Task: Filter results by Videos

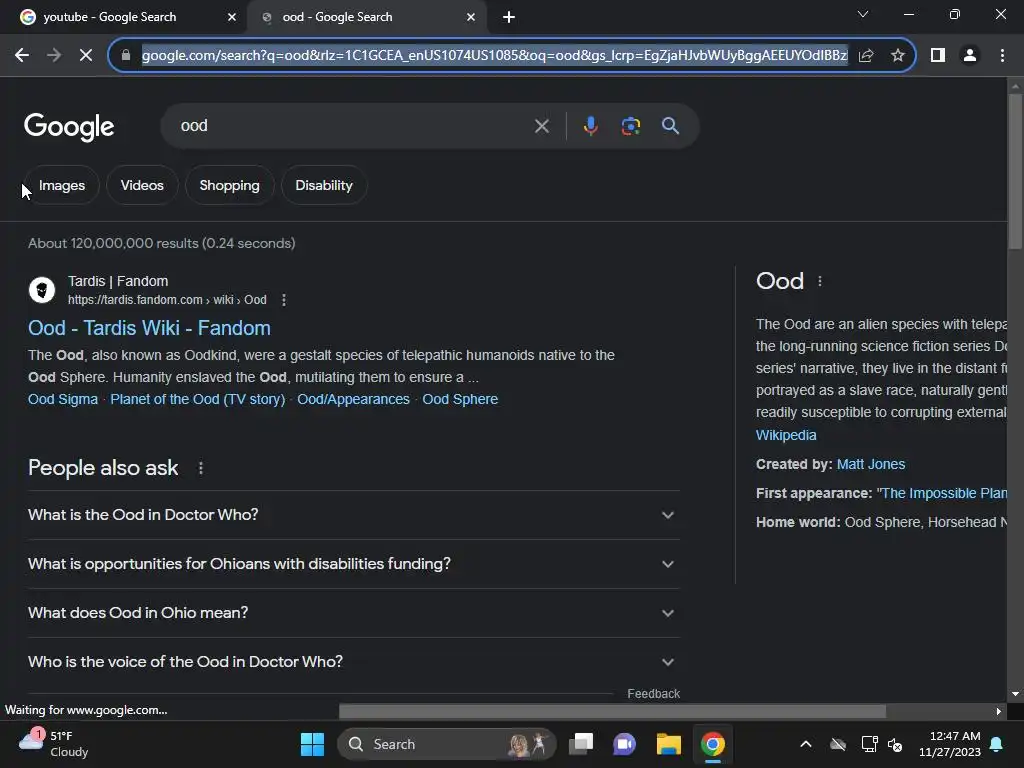Action: click(x=142, y=185)
